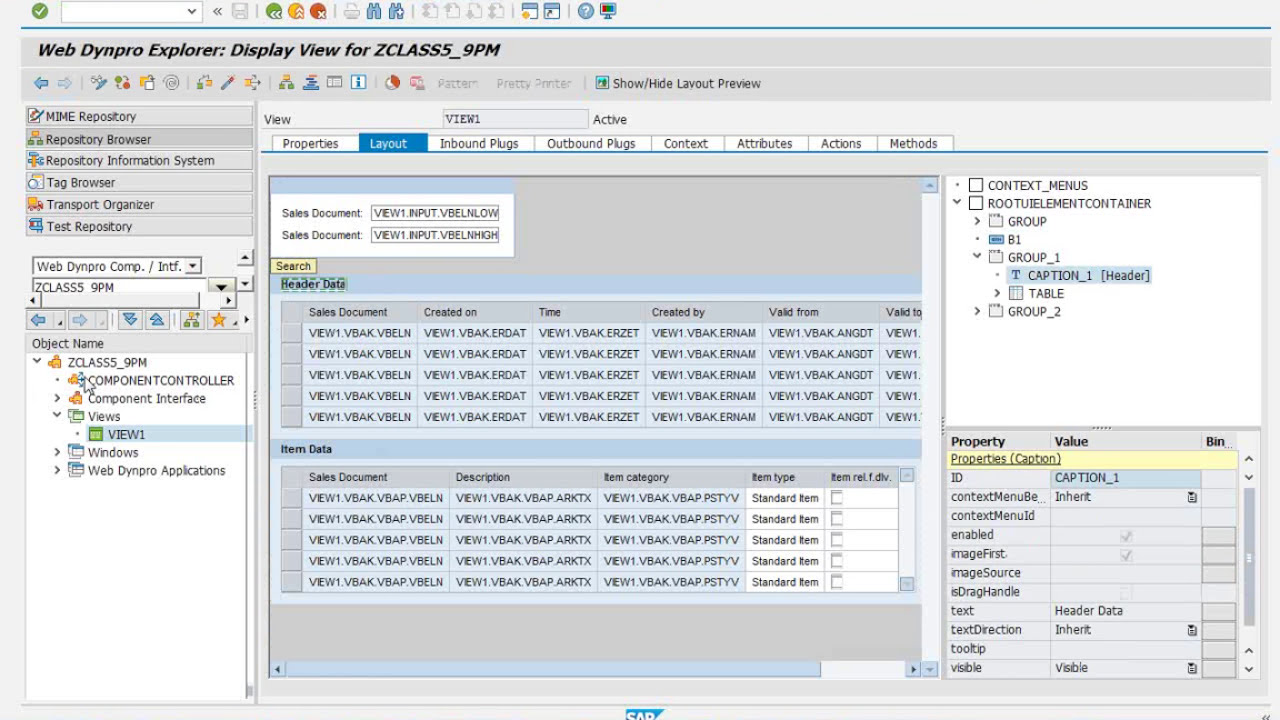Click the Activate matchstick icon

pos(228,83)
